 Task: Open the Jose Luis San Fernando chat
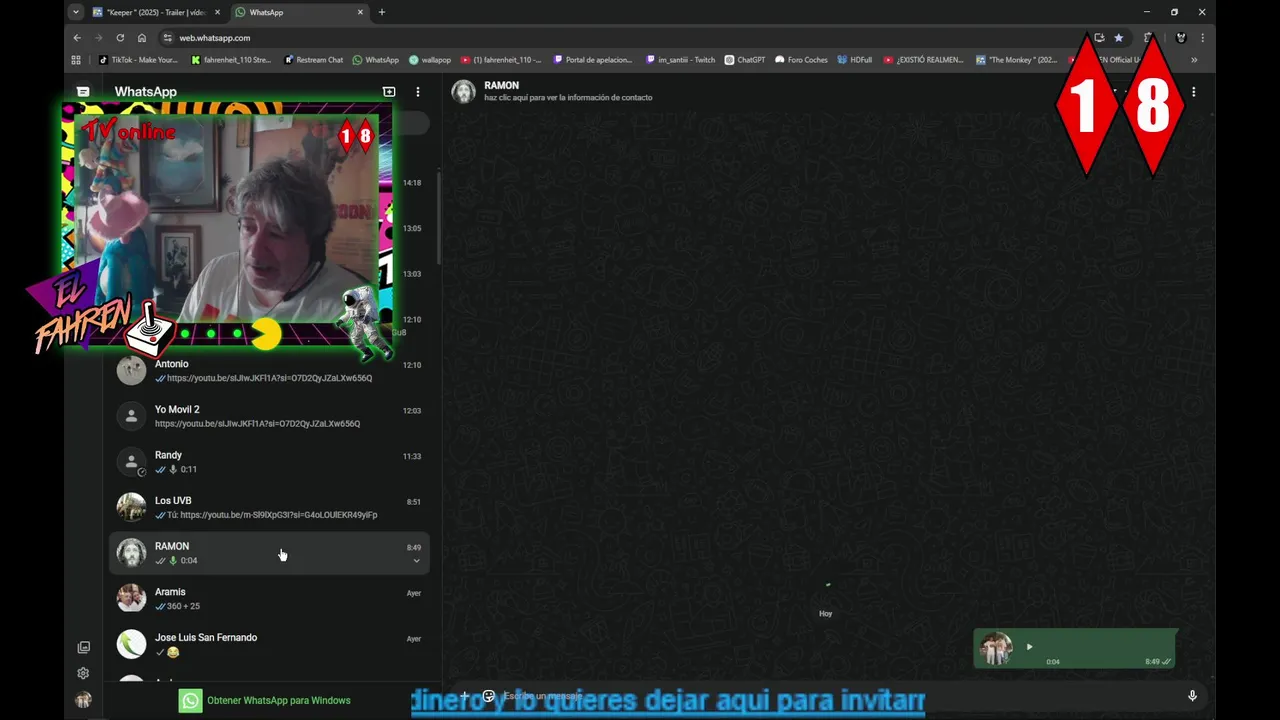click(x=269, y=644)
